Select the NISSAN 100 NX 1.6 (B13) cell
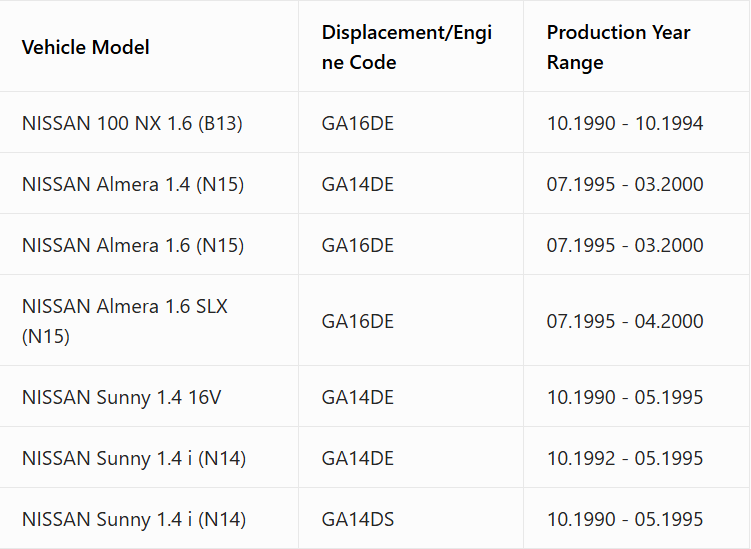Screen dimensions: 751x549 [x=132, y=123]
